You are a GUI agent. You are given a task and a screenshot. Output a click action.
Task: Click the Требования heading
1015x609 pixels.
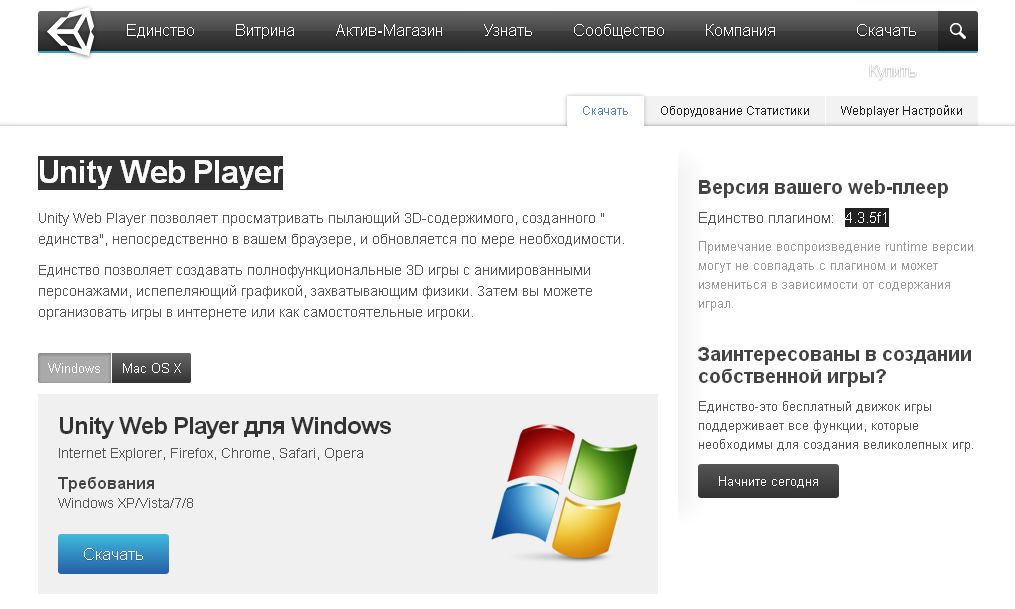pos(106,483)
